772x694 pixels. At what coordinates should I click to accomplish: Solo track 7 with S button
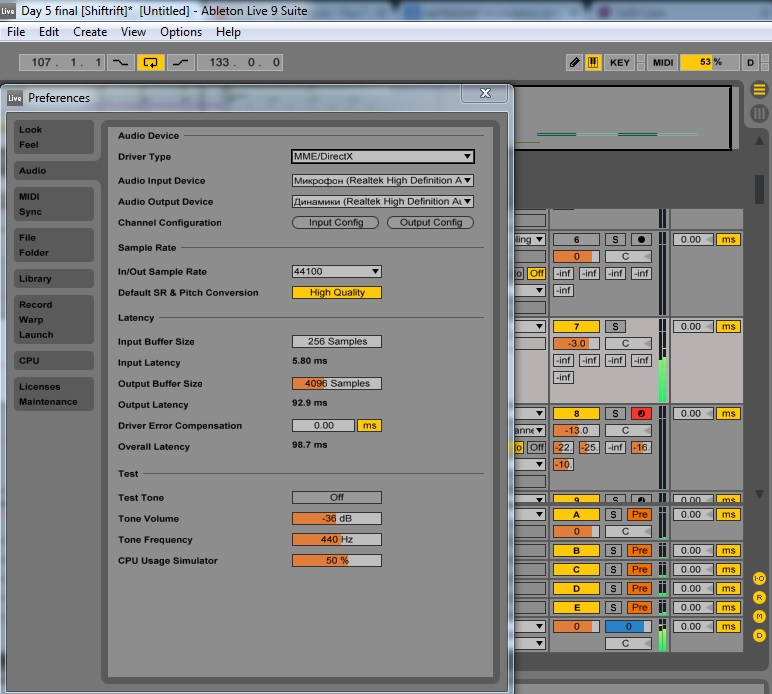pyautogui.click(x=615, y=327)
